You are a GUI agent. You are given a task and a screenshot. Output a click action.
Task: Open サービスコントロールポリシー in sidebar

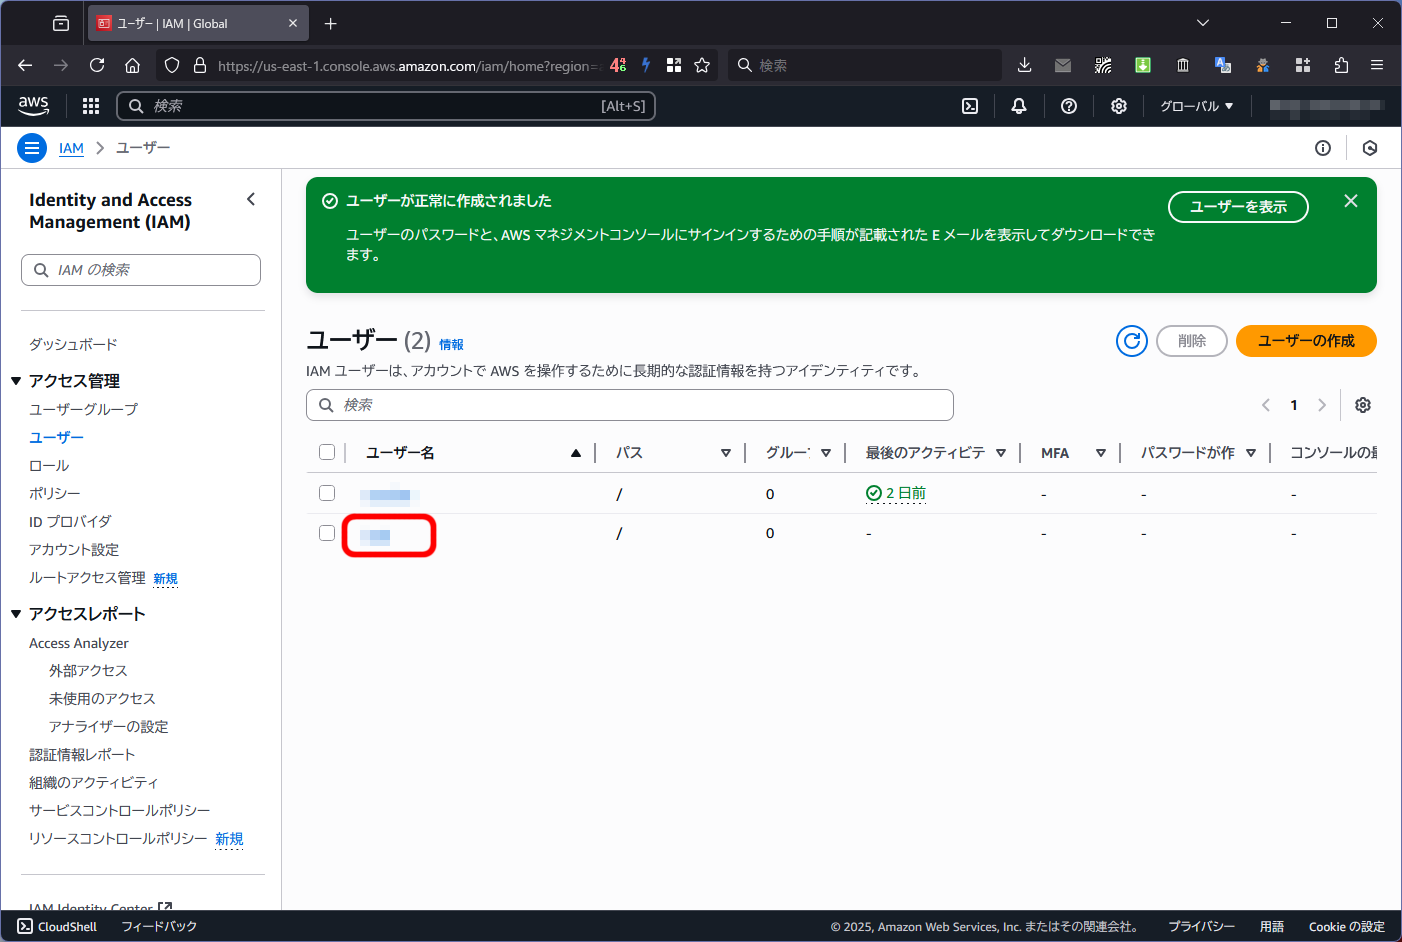(x=120, y=810)
